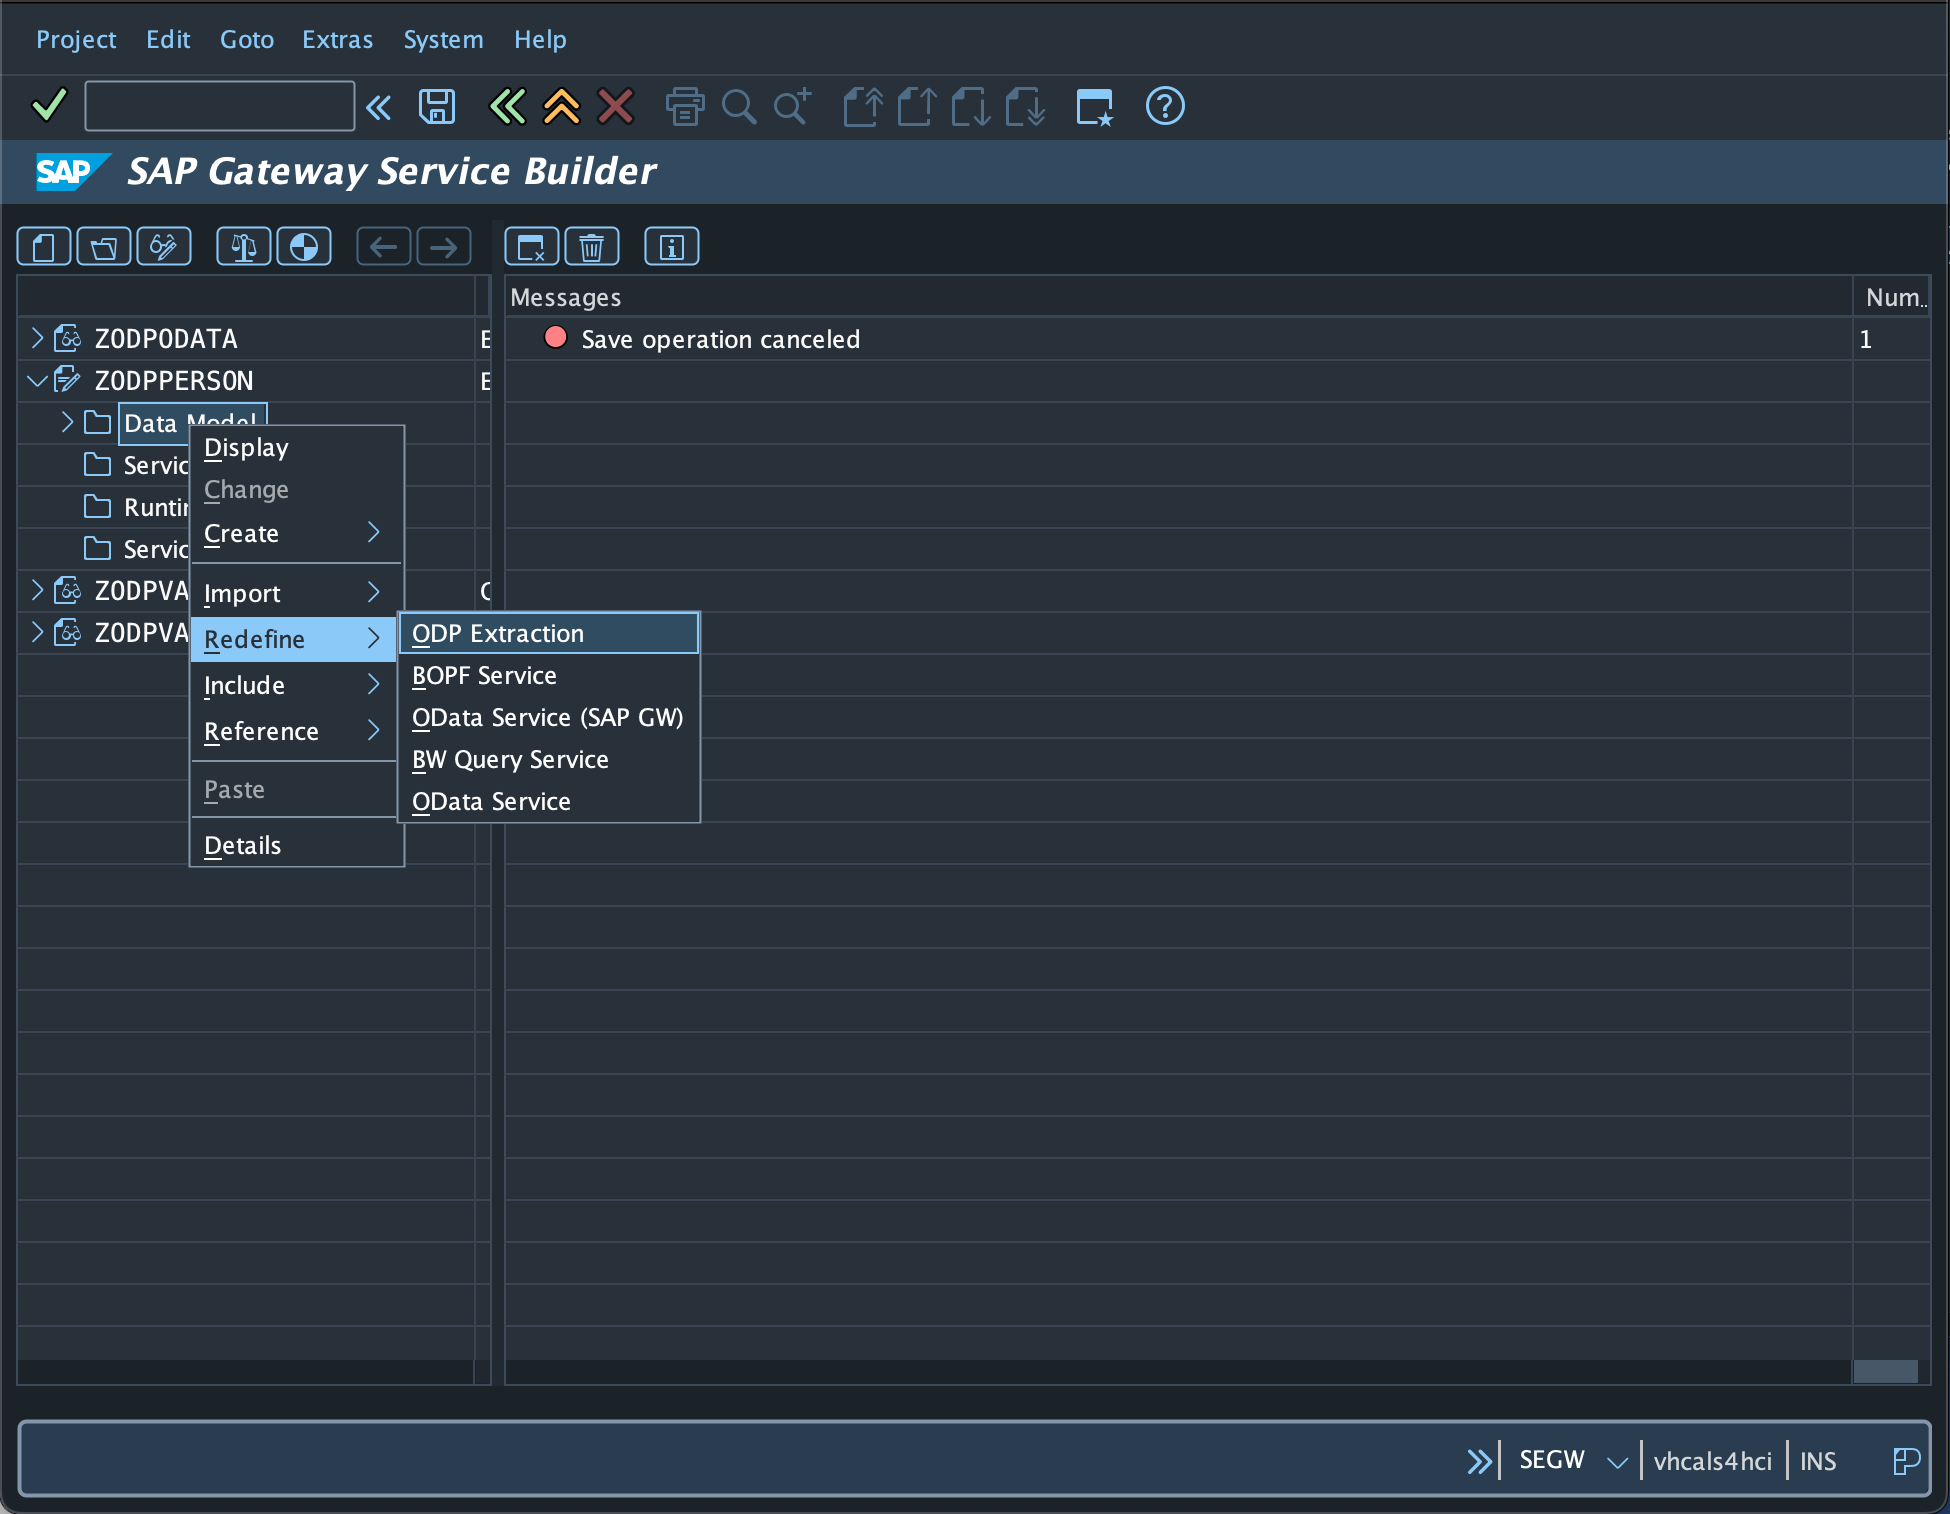Viewport: 1950px width, 1514px height.
Task: Click Details in context menu
Action: pos(243,846)
